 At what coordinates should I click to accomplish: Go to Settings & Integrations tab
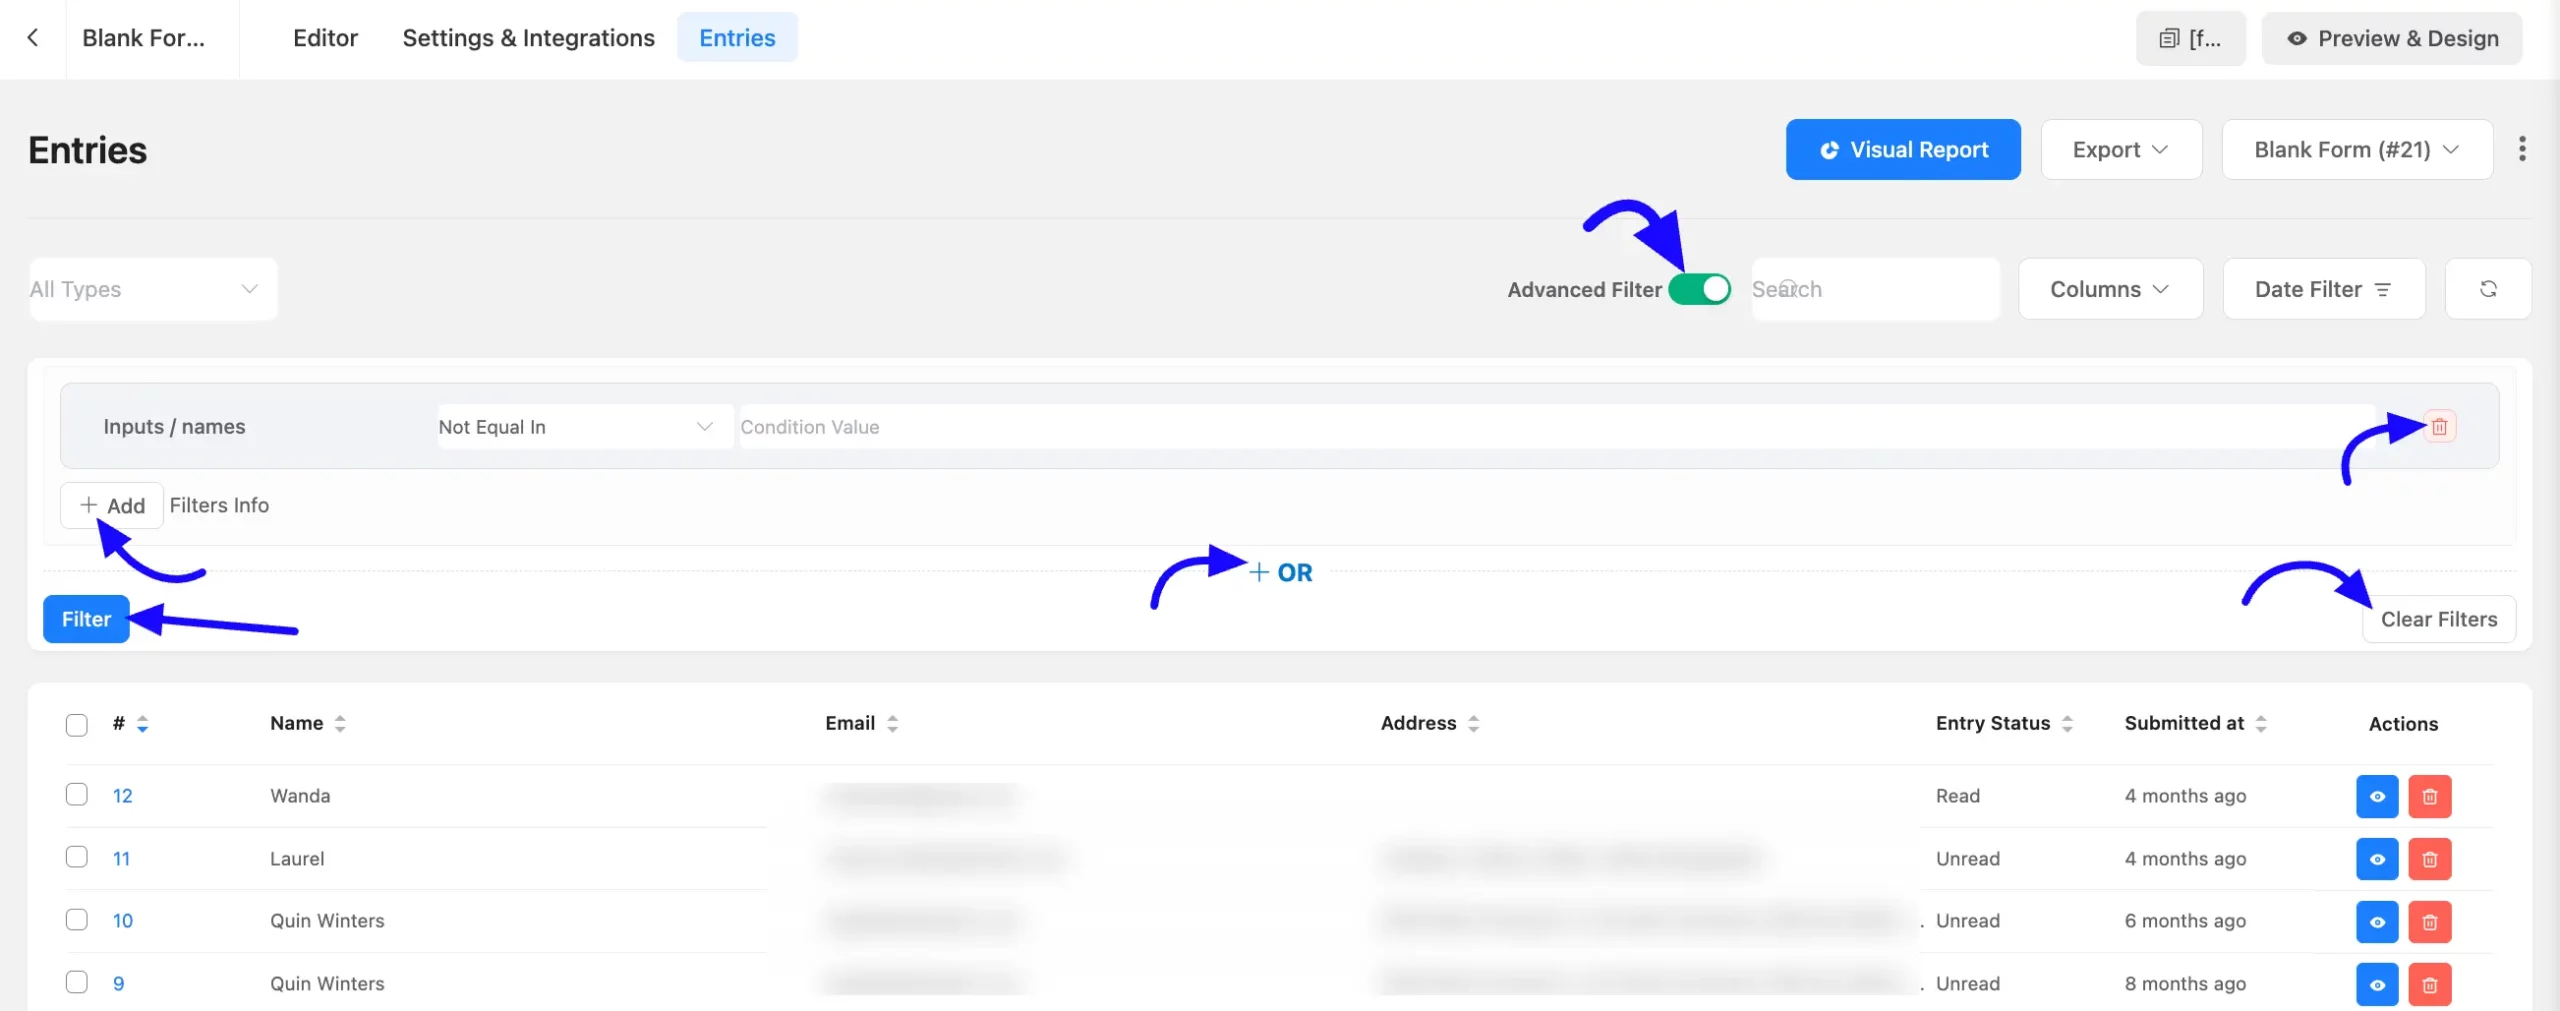click(528, 38)
